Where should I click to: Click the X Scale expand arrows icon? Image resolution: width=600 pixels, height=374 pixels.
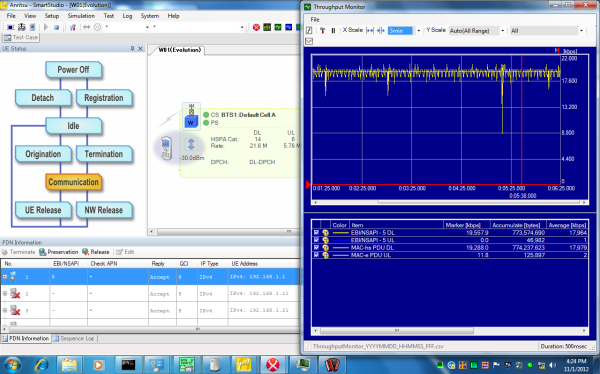click(370, 31)
